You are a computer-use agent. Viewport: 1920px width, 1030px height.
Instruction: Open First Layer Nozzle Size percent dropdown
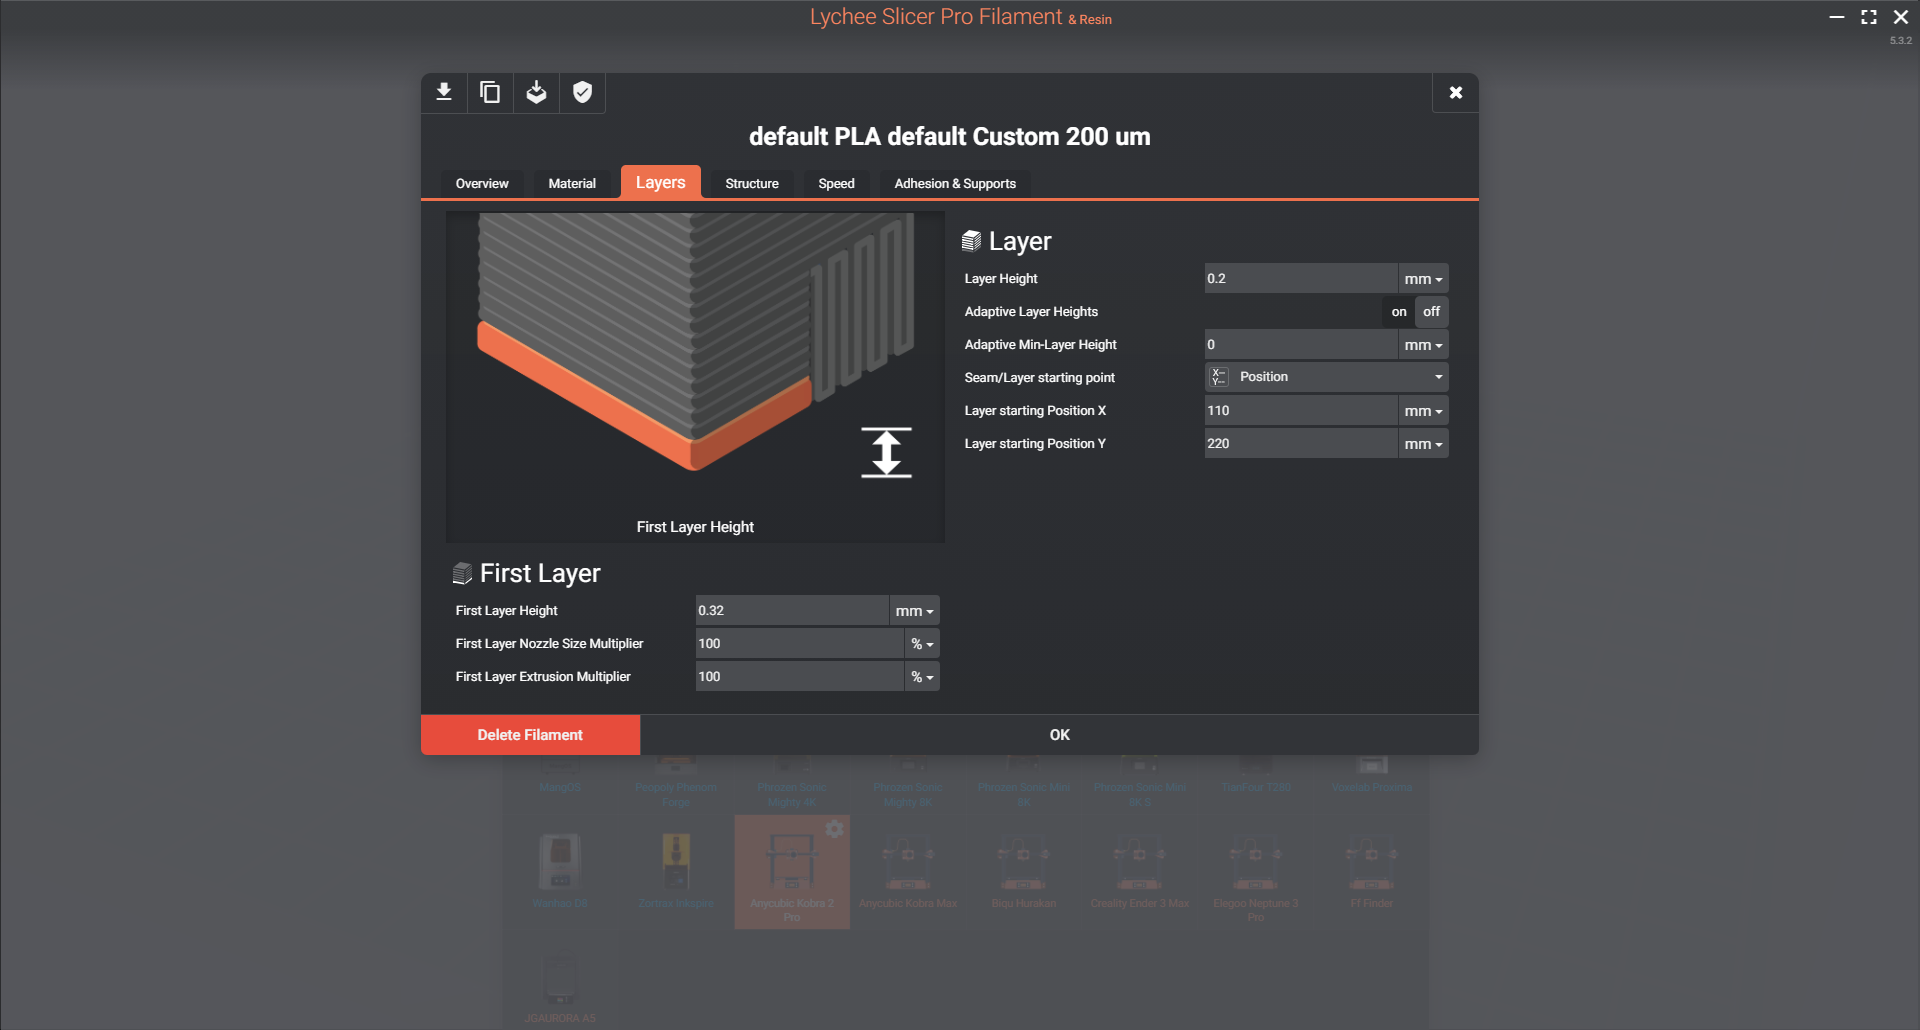(x=921, y=644)
